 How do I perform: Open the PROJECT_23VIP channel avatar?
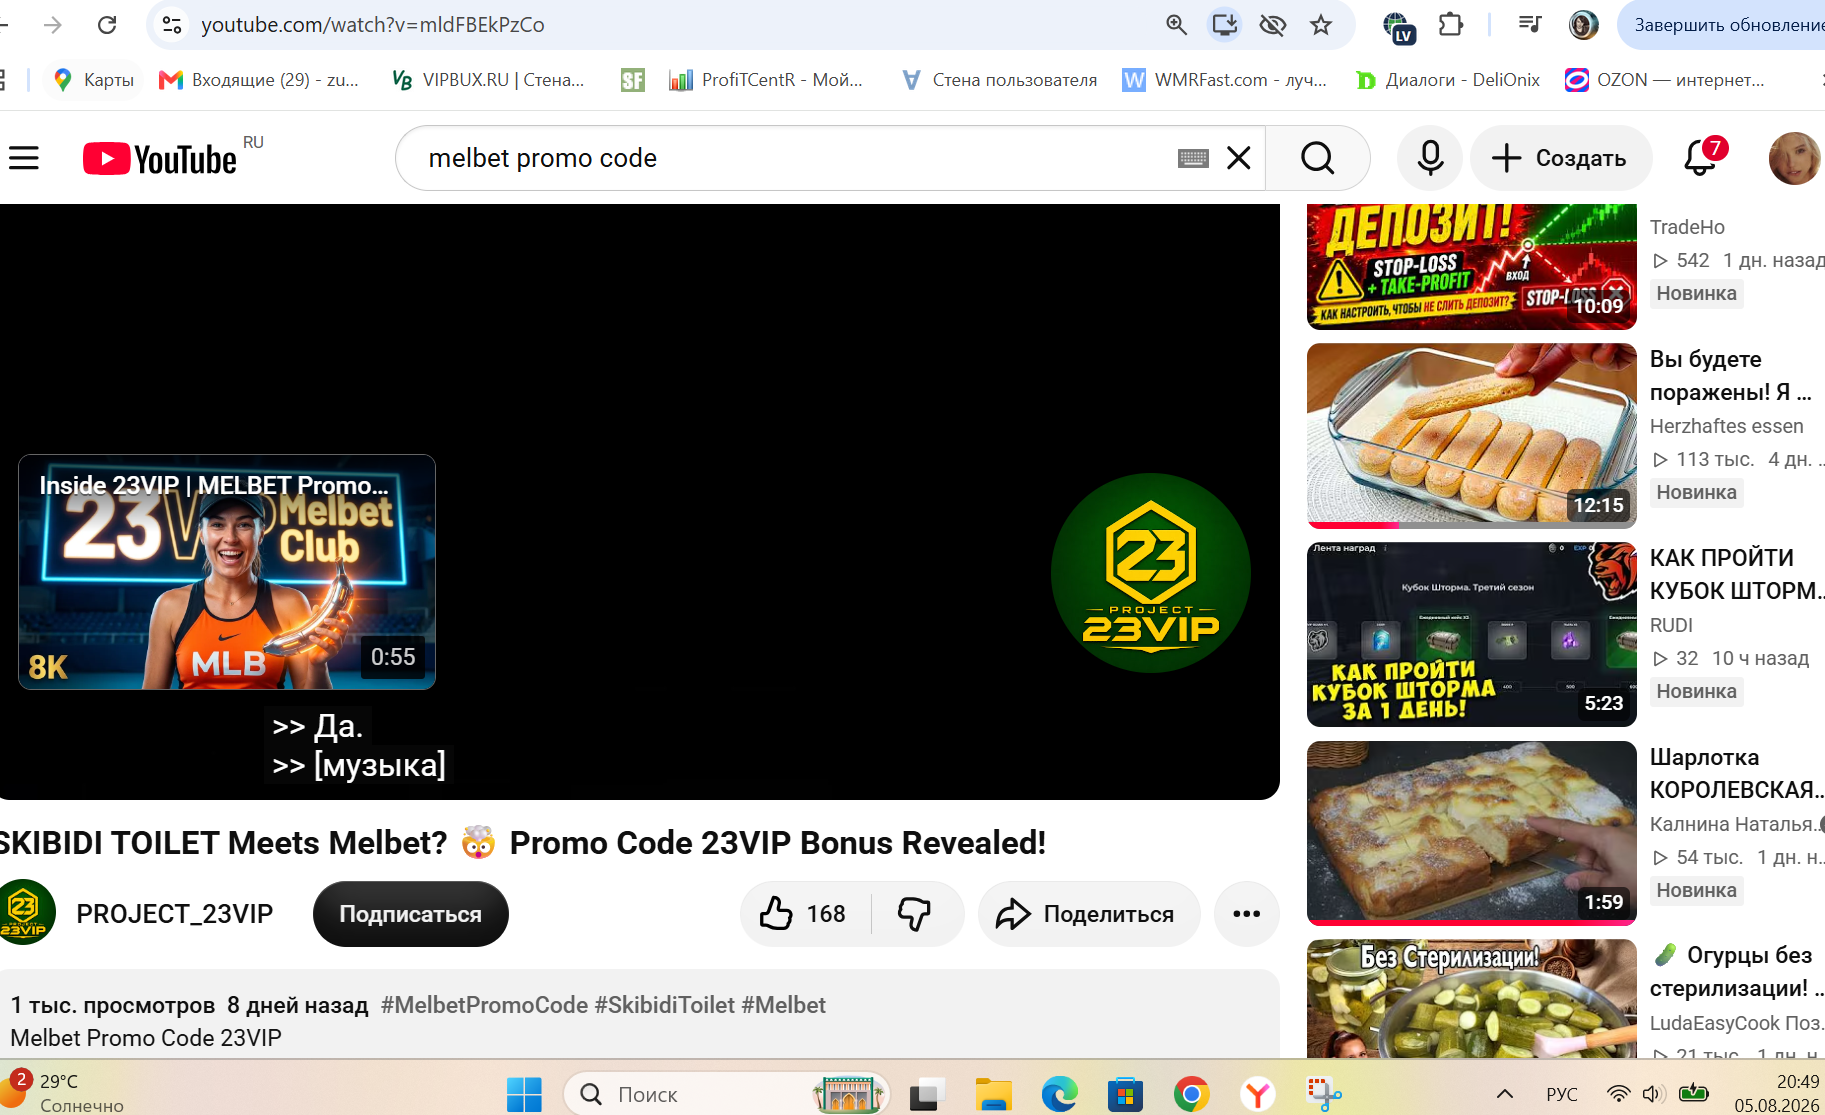point(25,912)
